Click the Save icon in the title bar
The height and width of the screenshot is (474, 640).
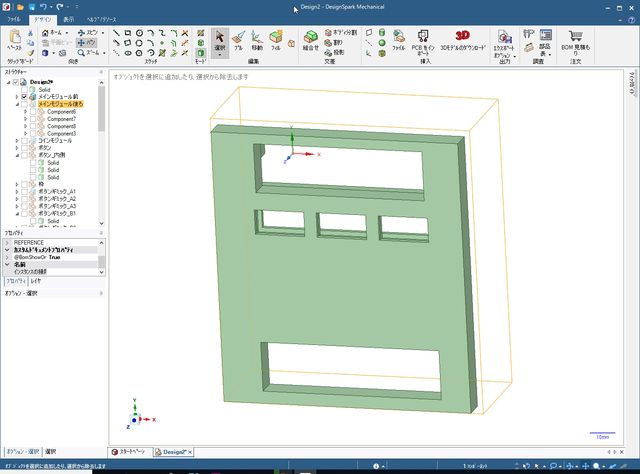32,7
